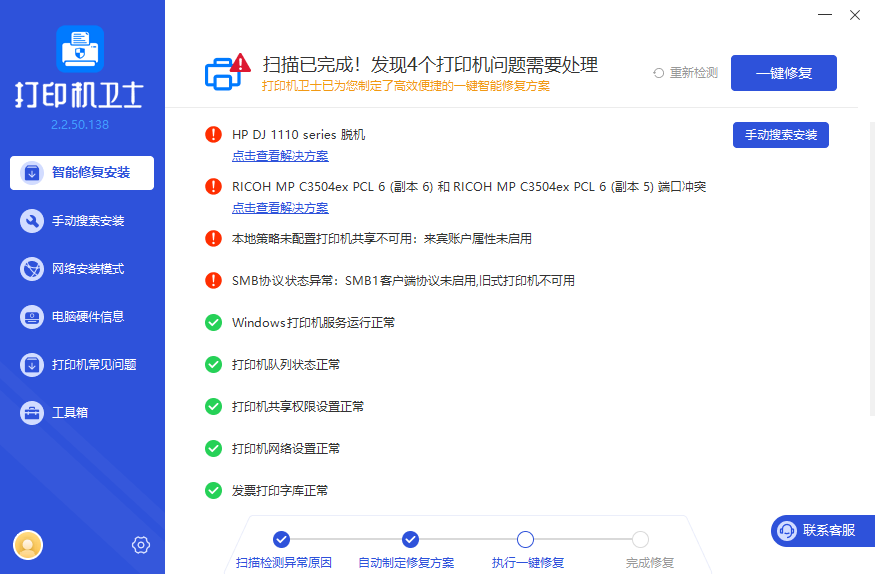875x574 pixels.
Task: Open 联系客服 support button
Action: (x=823, y=530)
